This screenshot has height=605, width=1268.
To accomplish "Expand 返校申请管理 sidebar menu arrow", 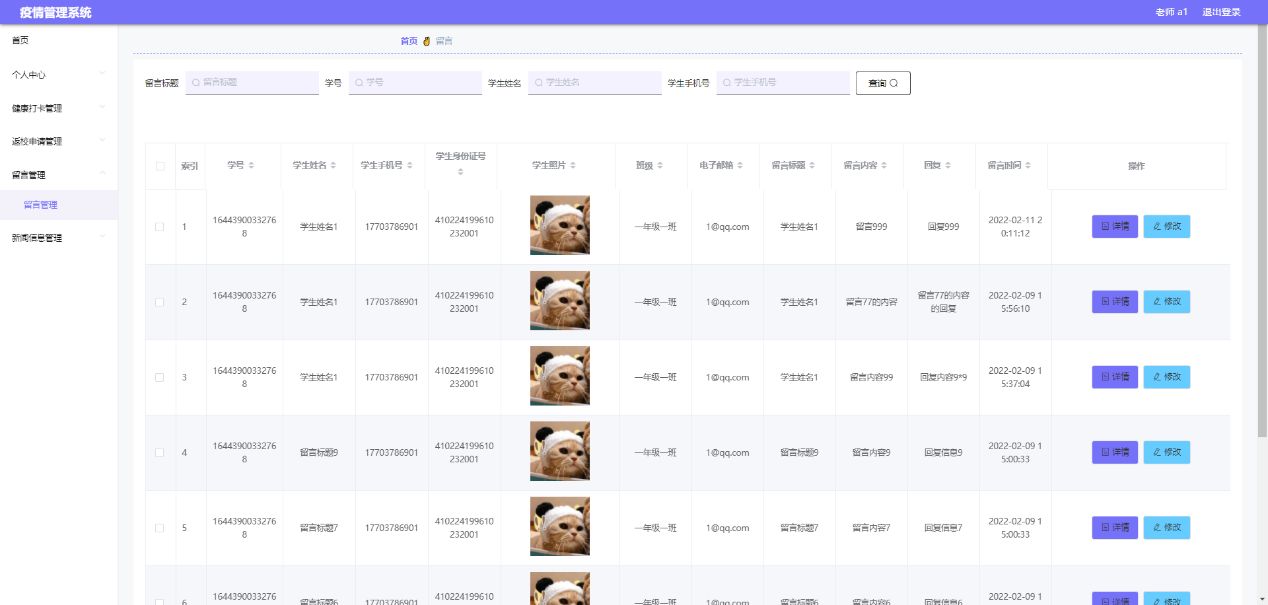I will pos(102,141).
